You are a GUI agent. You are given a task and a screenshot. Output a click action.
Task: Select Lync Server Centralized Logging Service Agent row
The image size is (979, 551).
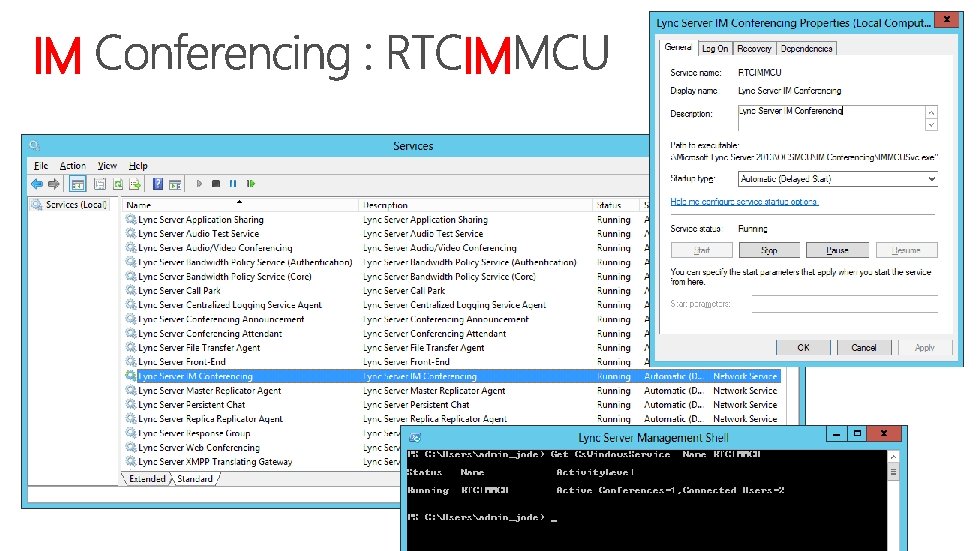pos(387,305)
